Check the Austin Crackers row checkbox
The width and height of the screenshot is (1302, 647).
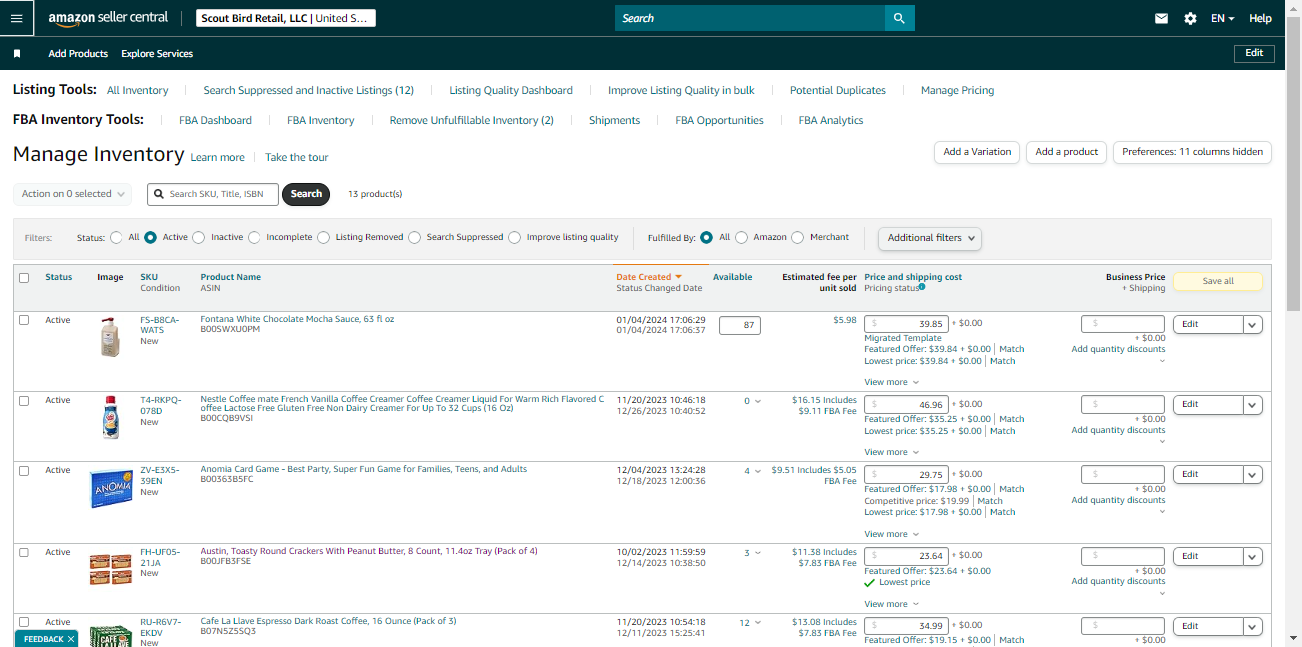(24, 552)
